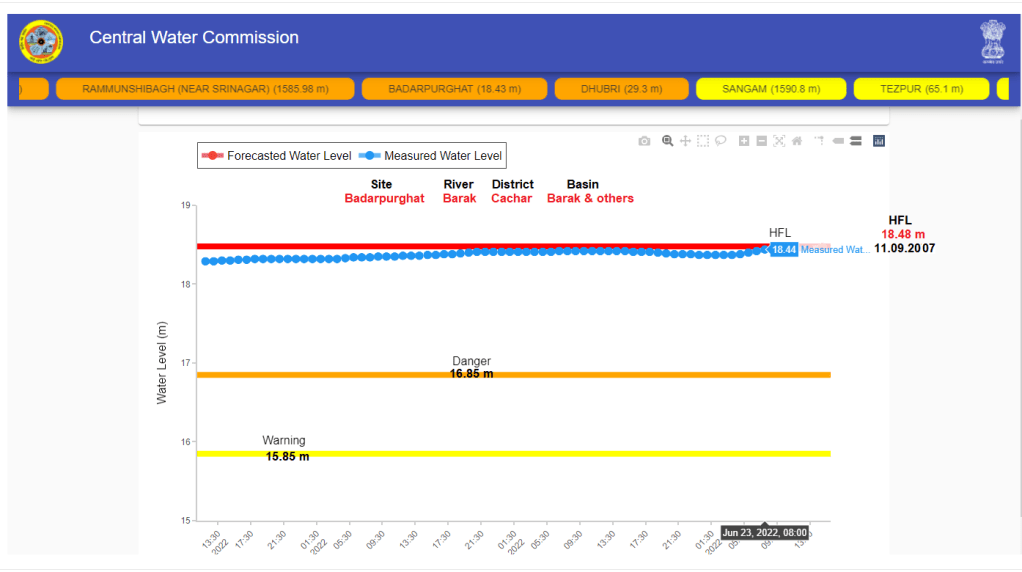This screenshot has height=572, width=1022.
Task: Download plot as PNG camera icon
Action: 644,141
